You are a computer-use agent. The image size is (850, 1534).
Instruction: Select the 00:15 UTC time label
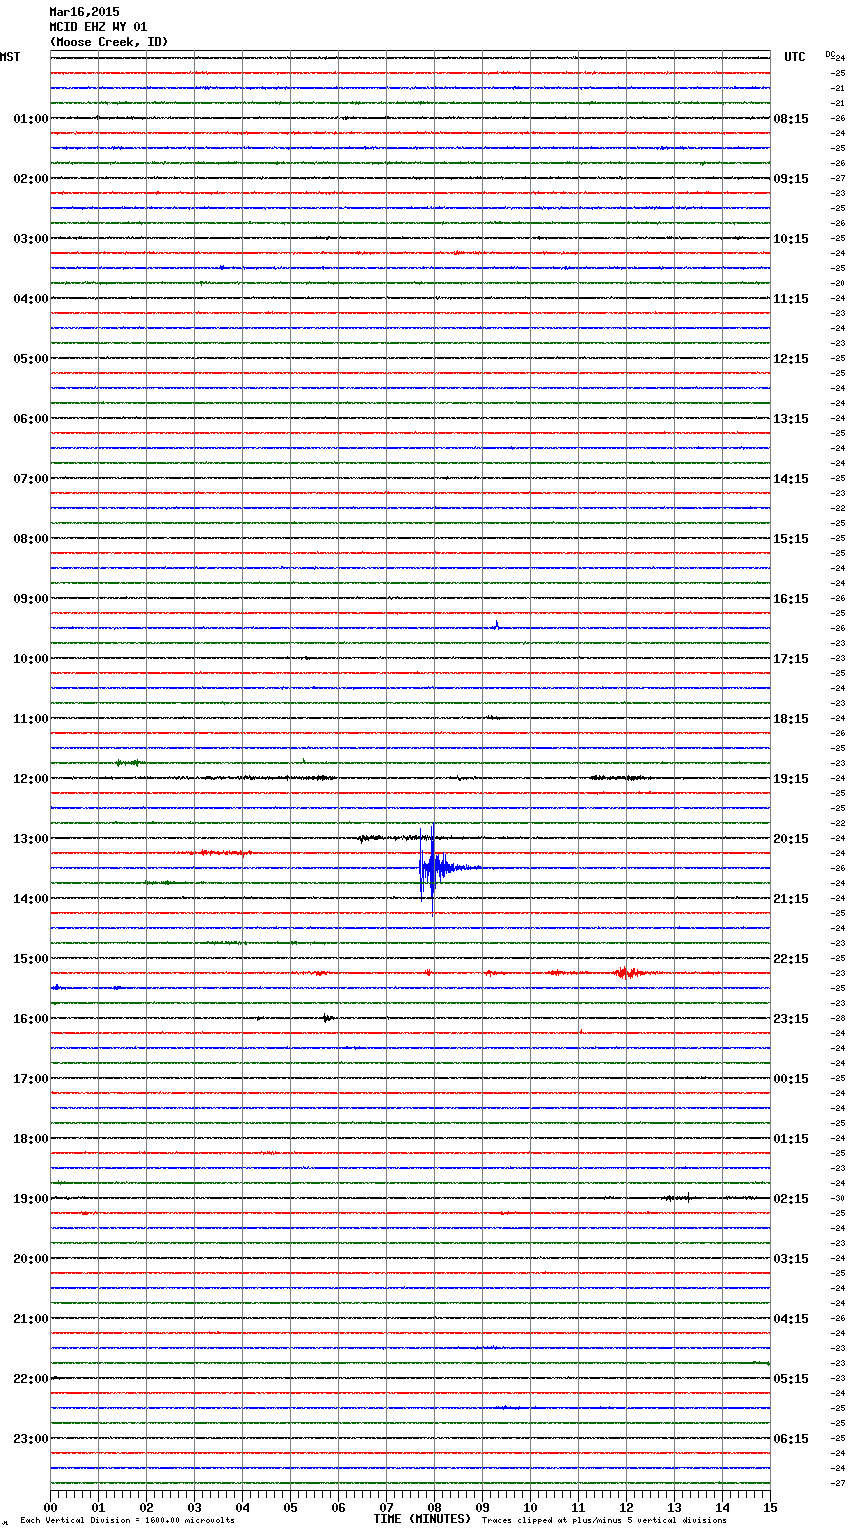point(791,1078)
